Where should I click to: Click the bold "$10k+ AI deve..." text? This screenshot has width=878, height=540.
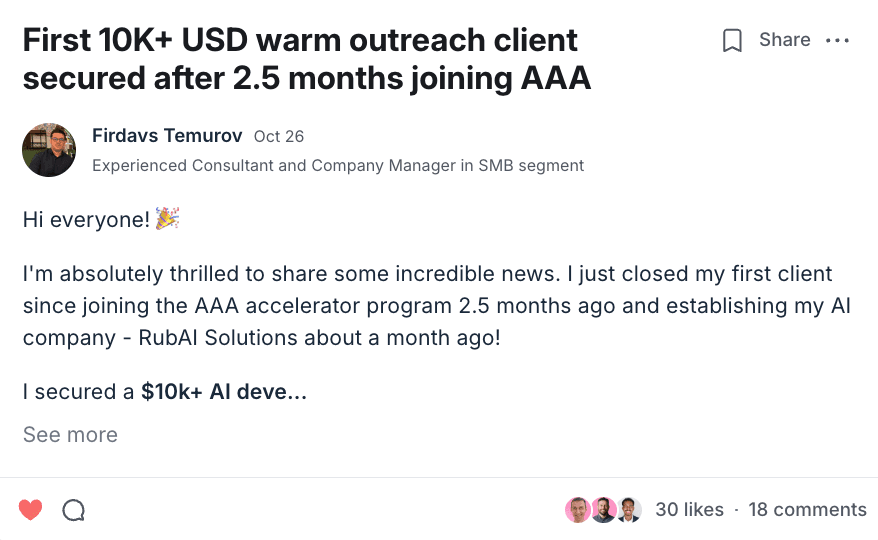(224, 392)
